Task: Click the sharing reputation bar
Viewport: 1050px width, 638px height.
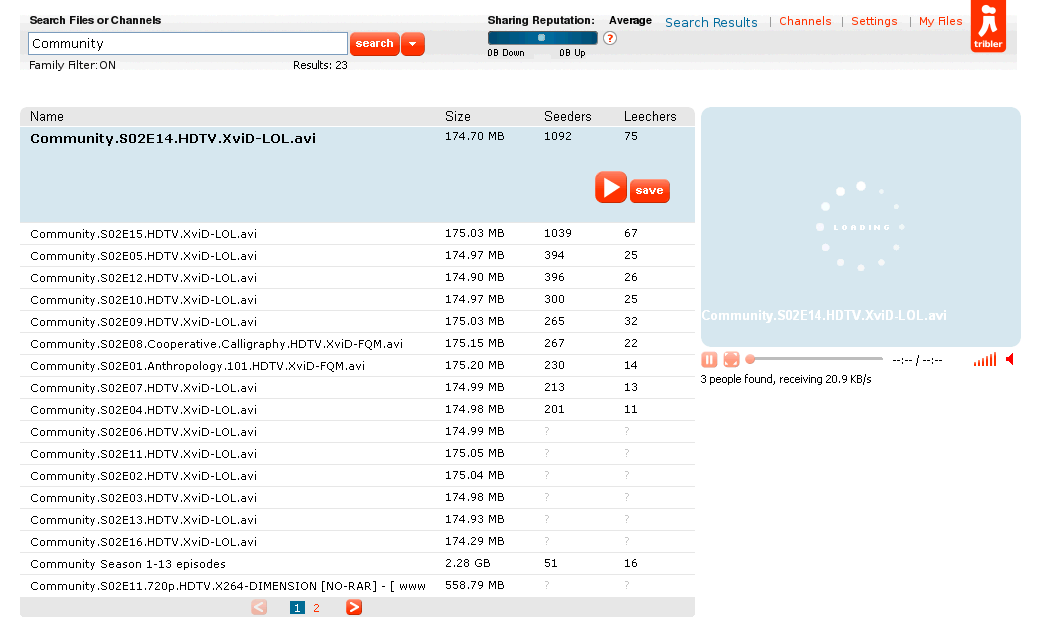Action: [542, 38]
